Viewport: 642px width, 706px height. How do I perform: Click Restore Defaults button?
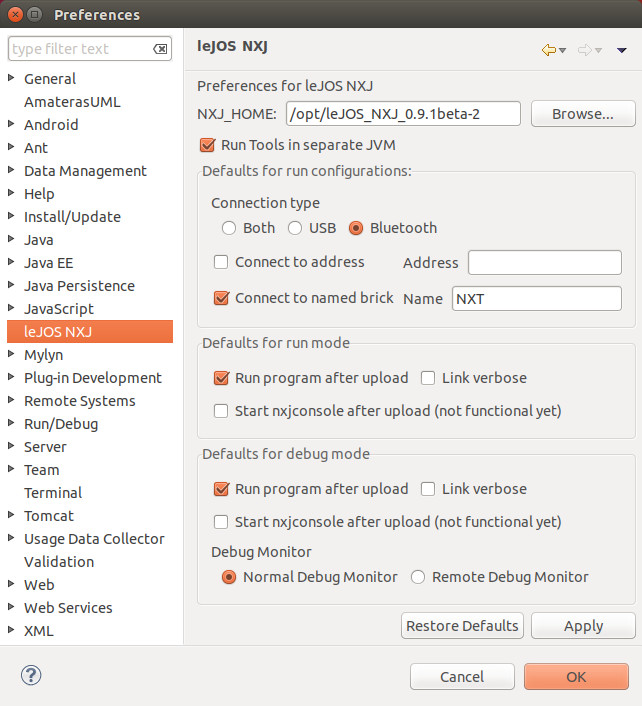click(x=462, y=626)
